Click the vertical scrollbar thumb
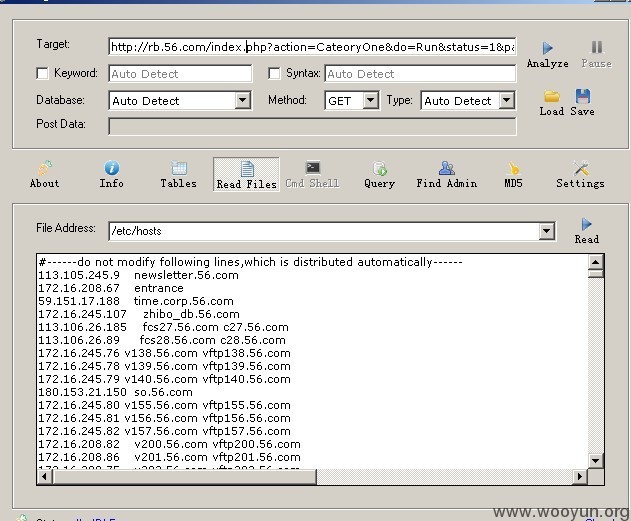 (596, 274)
